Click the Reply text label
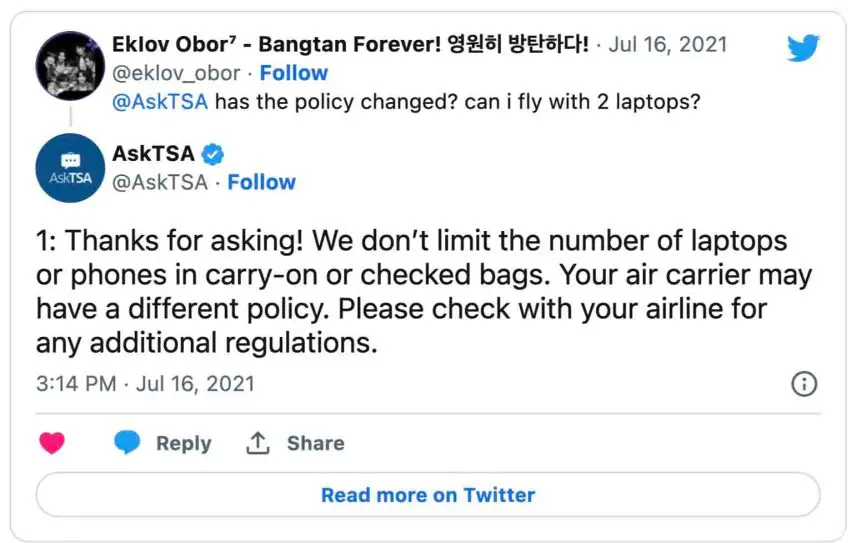Viewport: 861px width, 543px height. [x=183, y=443]
